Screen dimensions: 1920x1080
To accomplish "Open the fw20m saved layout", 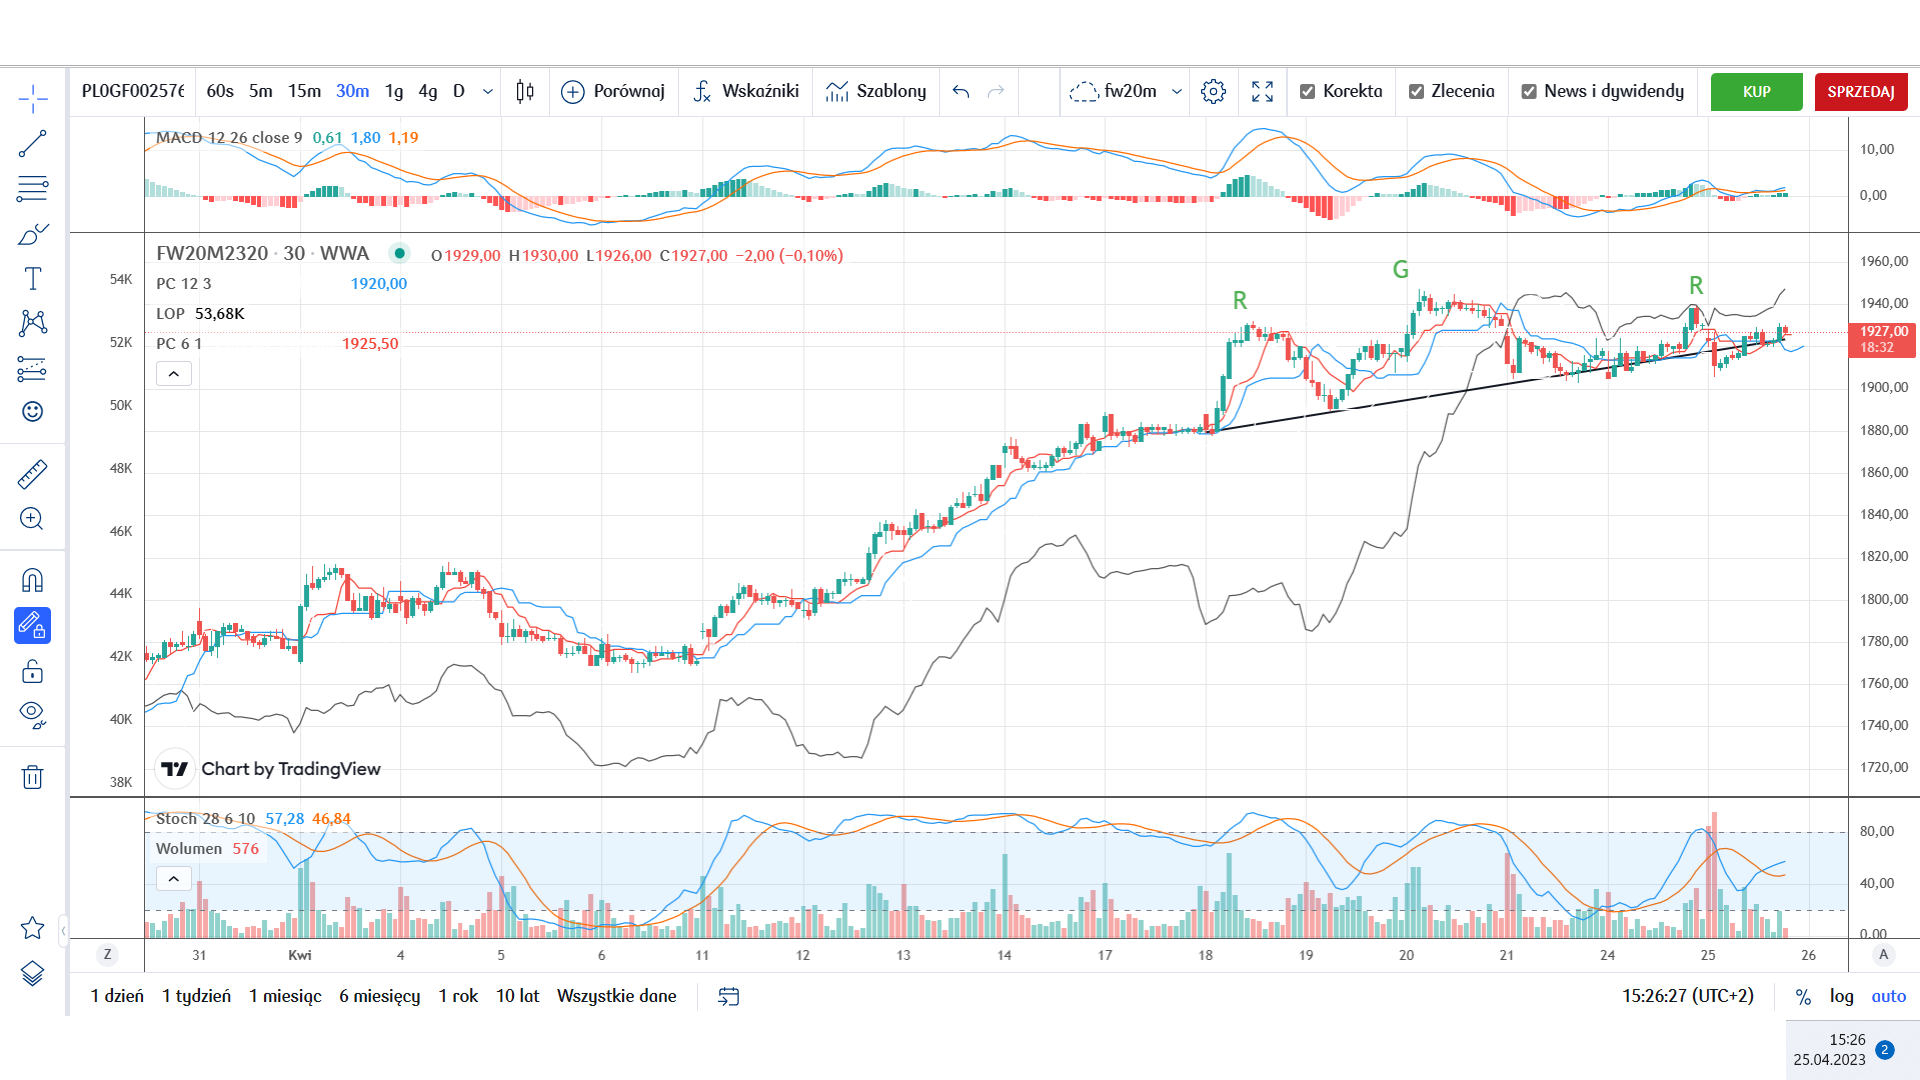I will [1113, 91].
